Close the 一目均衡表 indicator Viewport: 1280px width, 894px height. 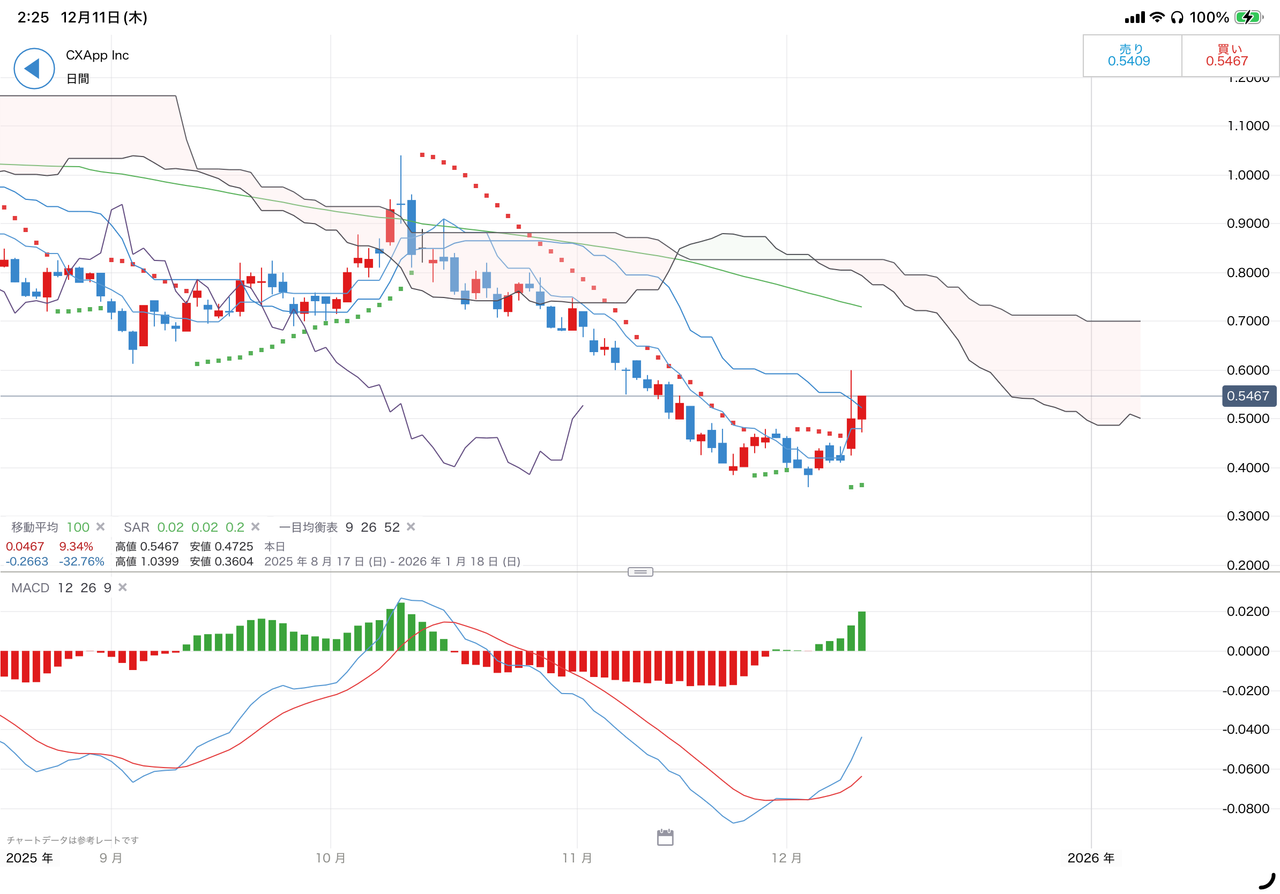tap(410, 527)
